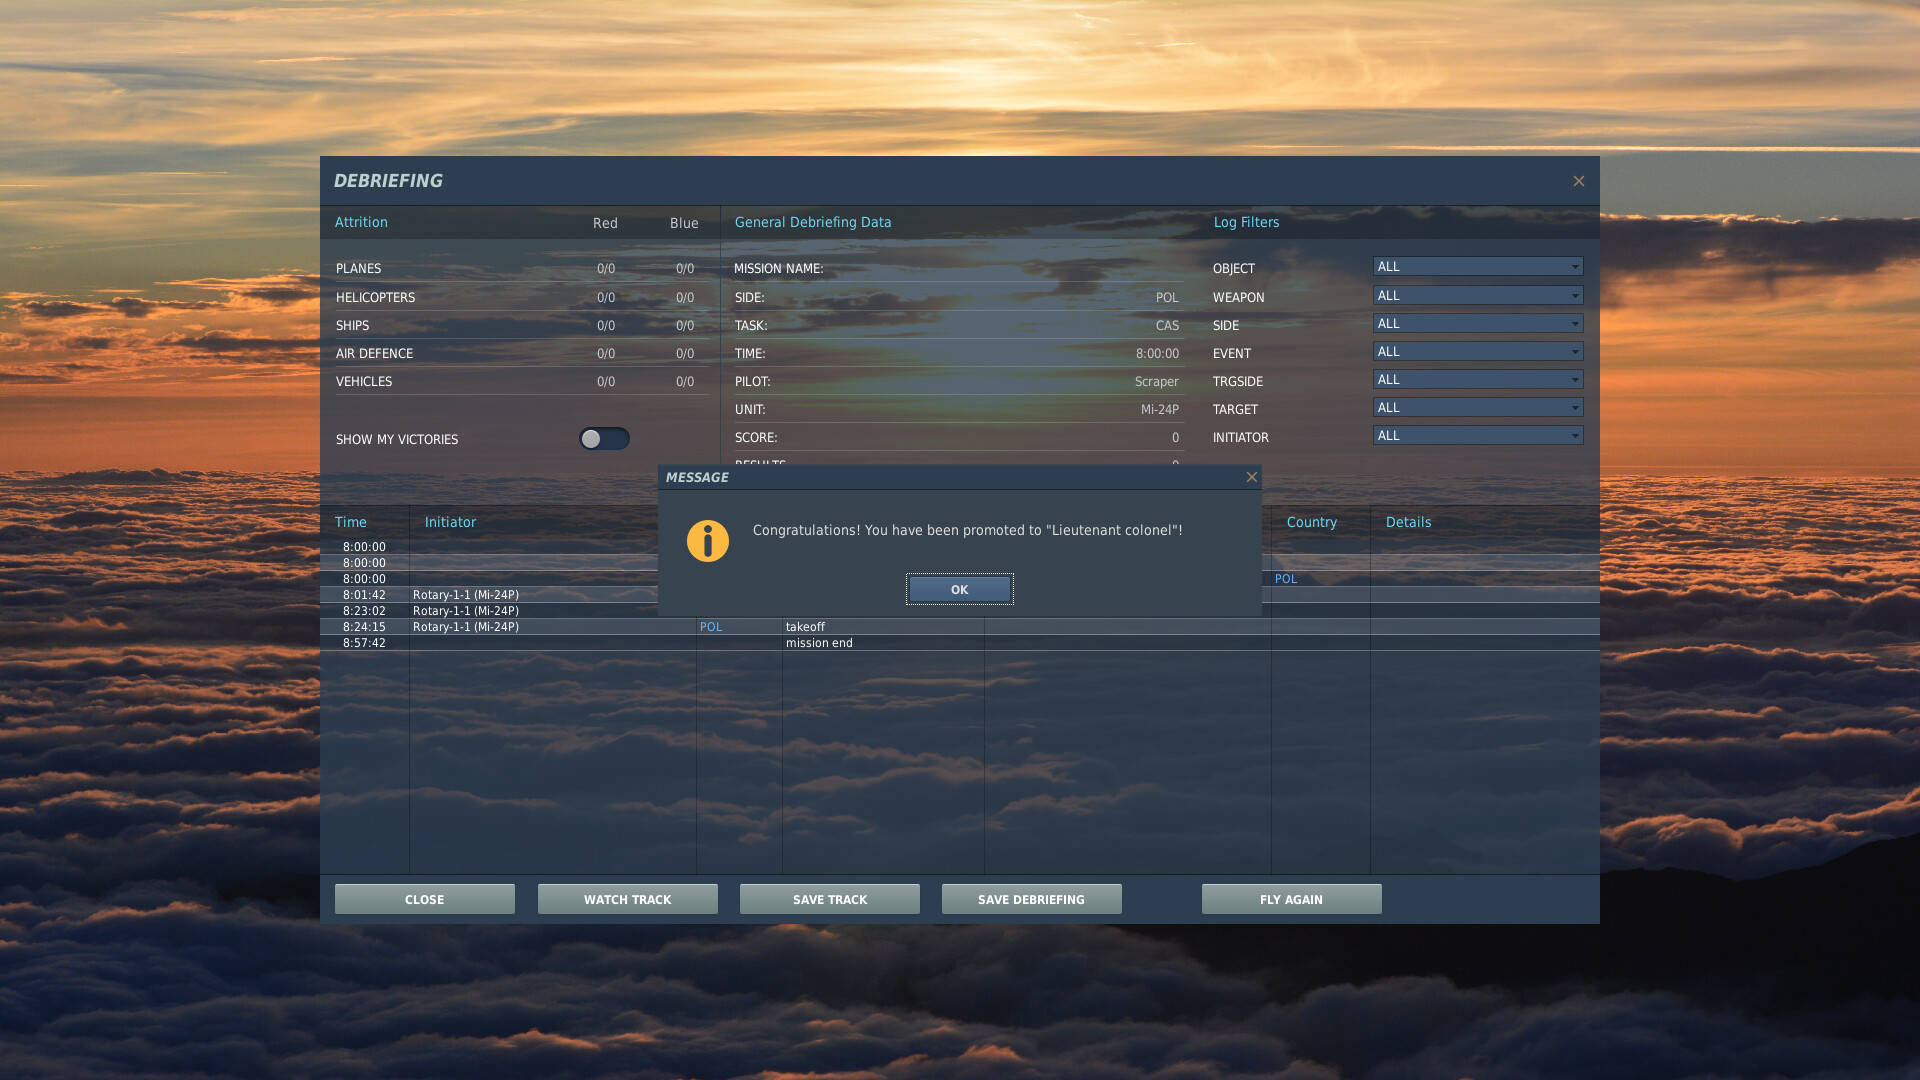The image size is (1920, 1080).
Task: Expand the WEAPON filter dropdown
Action: tap(1477, 296)
